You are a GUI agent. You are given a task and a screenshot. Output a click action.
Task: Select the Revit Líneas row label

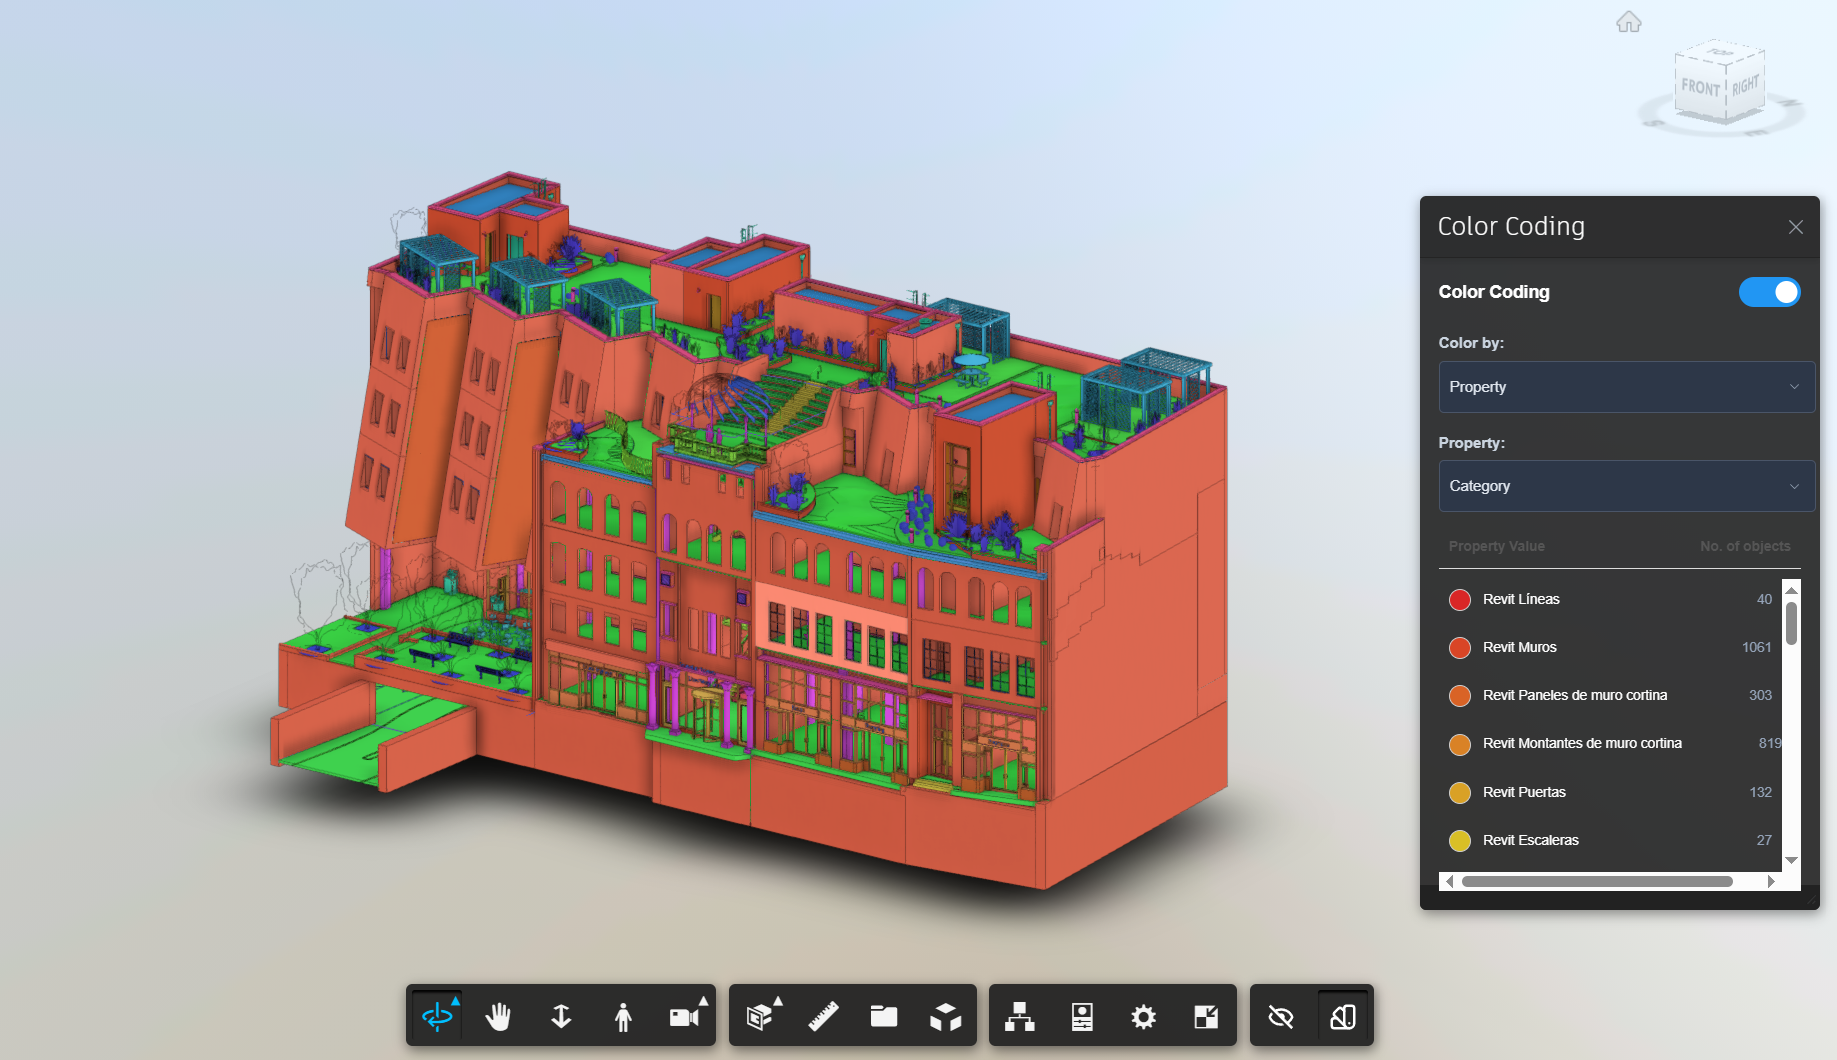1521,599
